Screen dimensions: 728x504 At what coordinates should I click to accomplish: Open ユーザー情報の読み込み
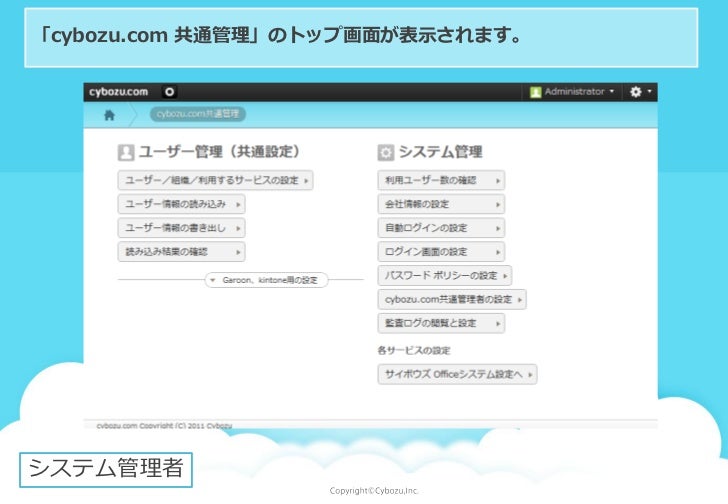click(182, 204)
